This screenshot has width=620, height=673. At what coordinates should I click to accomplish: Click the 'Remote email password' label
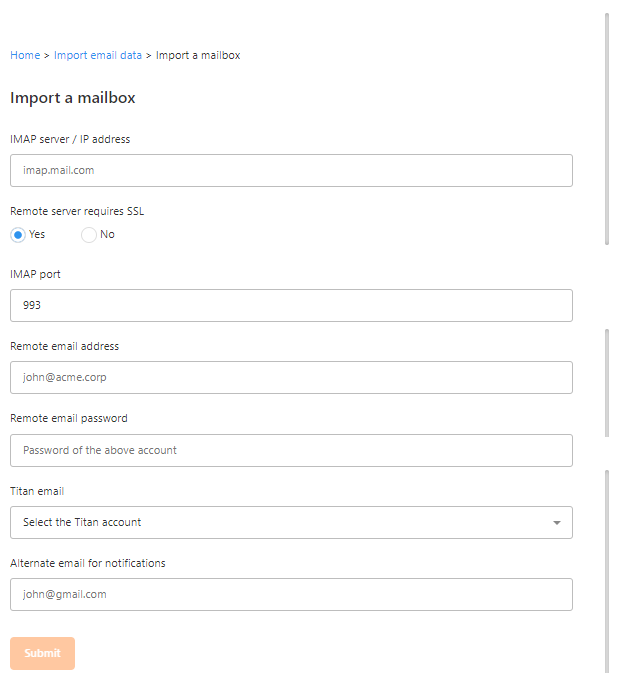tap(69, 418)
